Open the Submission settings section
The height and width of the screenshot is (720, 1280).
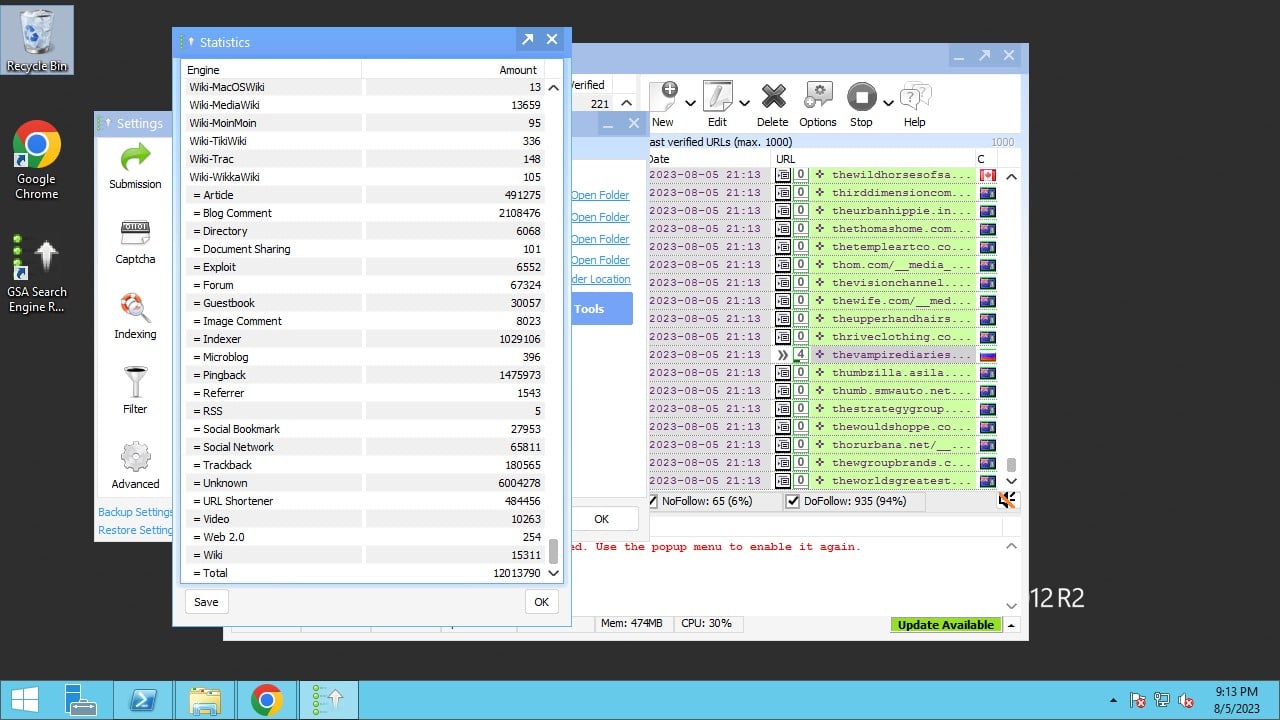point(135,165)
